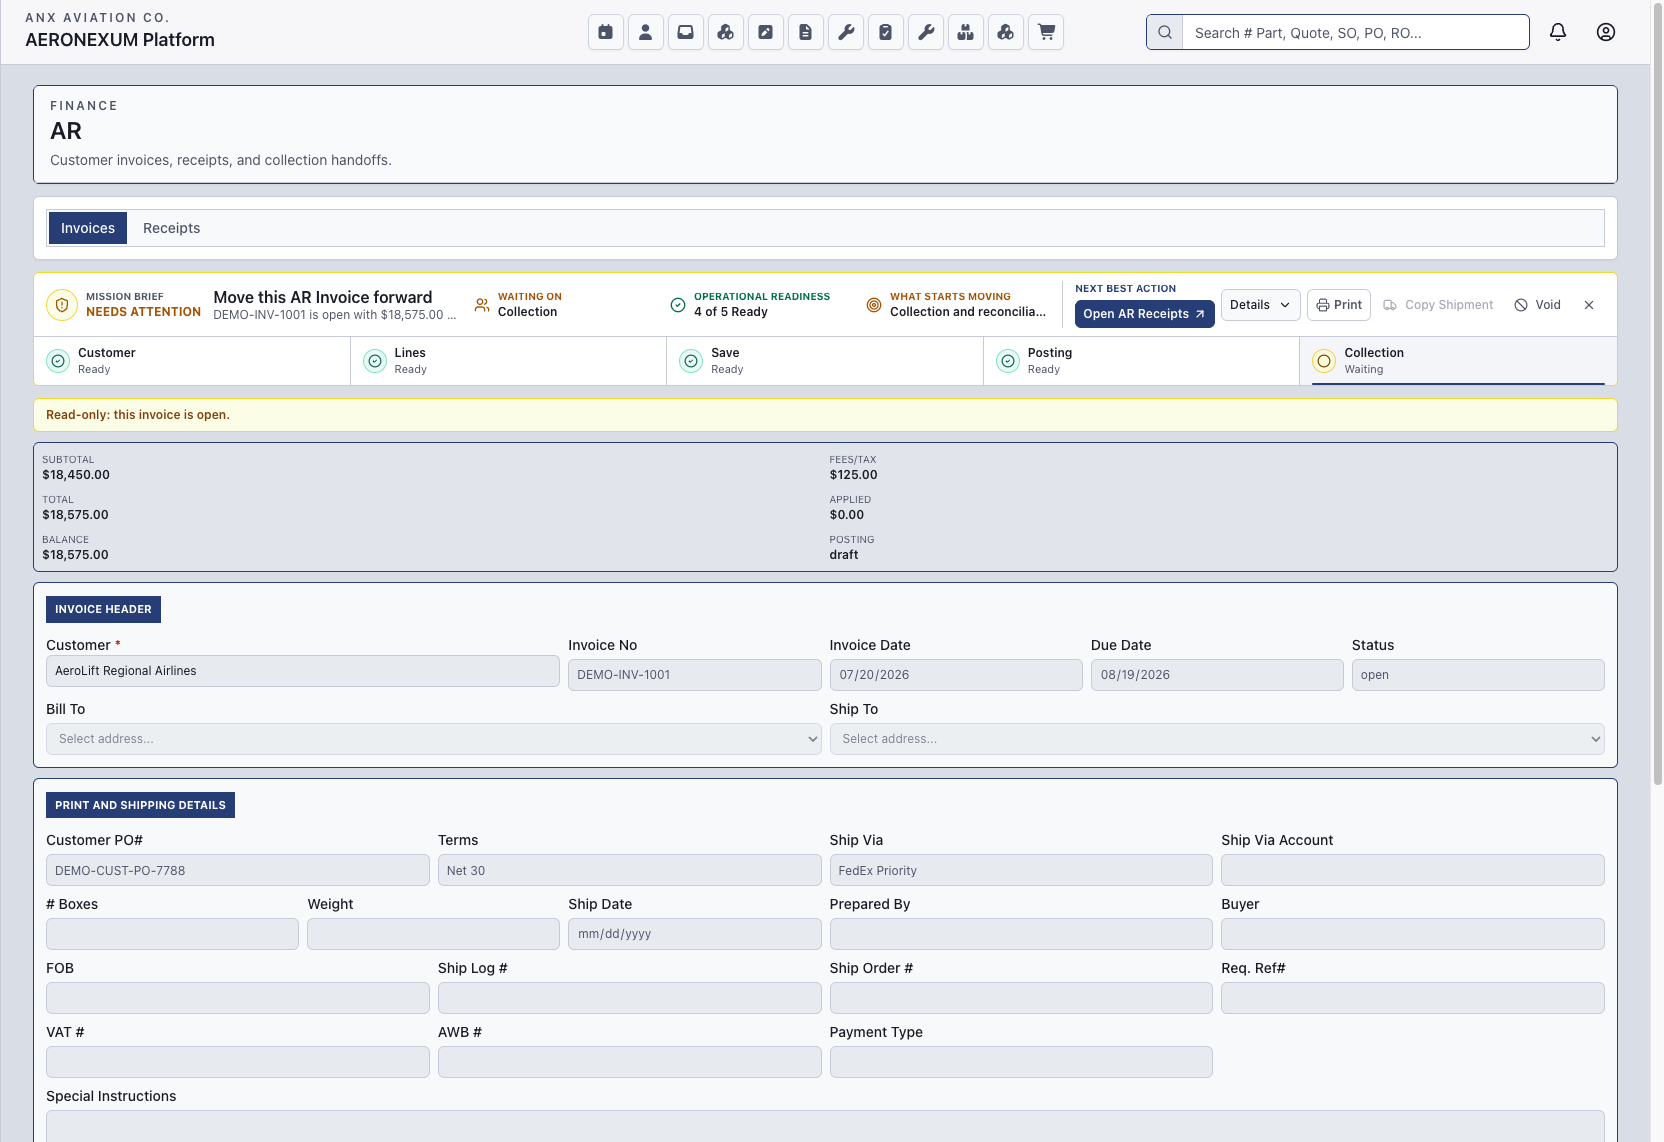This screenshot has width=1664, height=1142.
Task: Select the Save Ready step
Action: coord(825,361)
